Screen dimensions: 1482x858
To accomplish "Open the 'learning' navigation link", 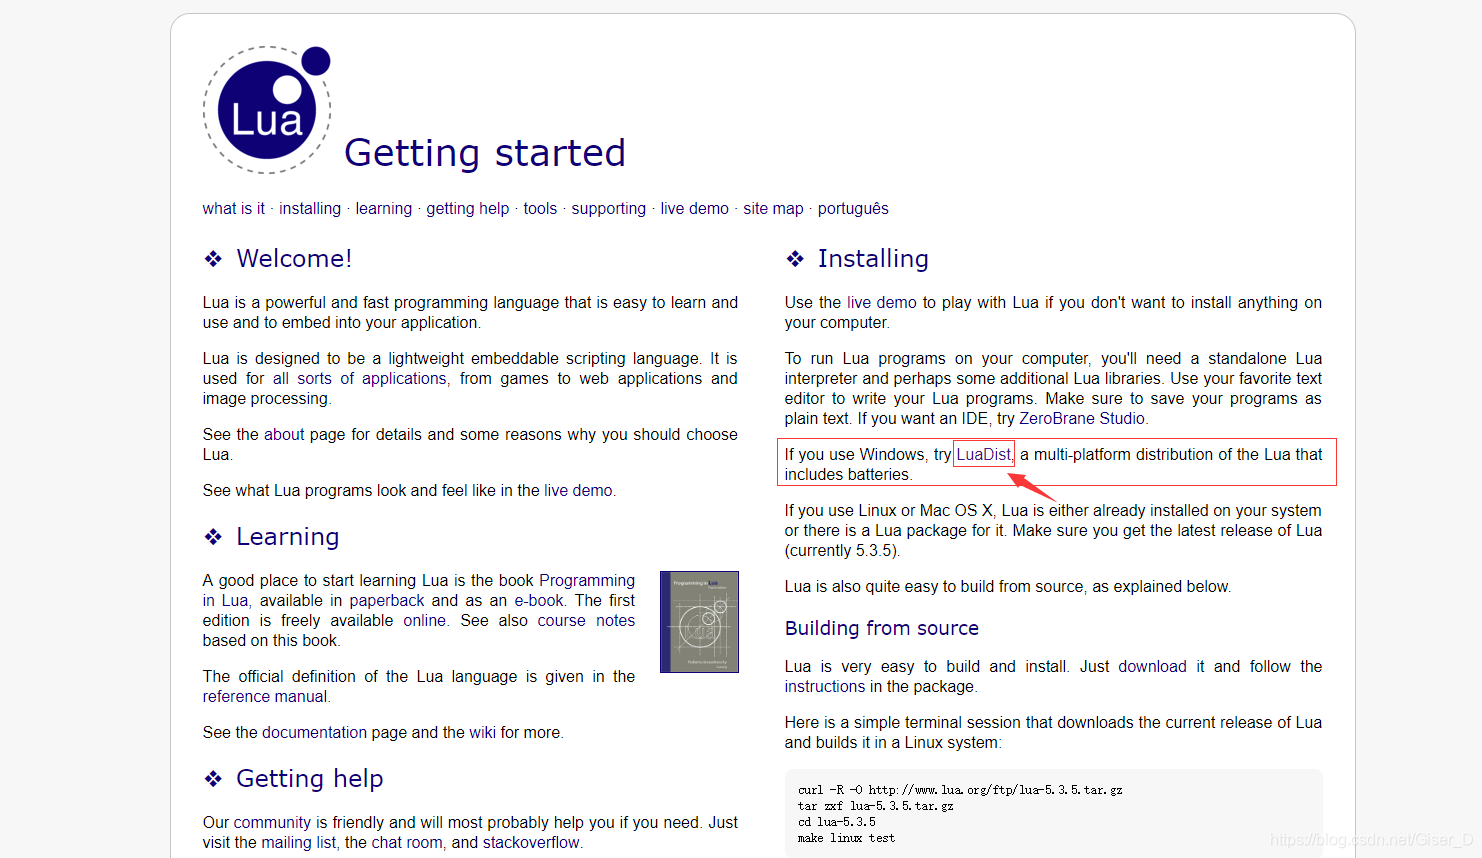I will 384,208.
